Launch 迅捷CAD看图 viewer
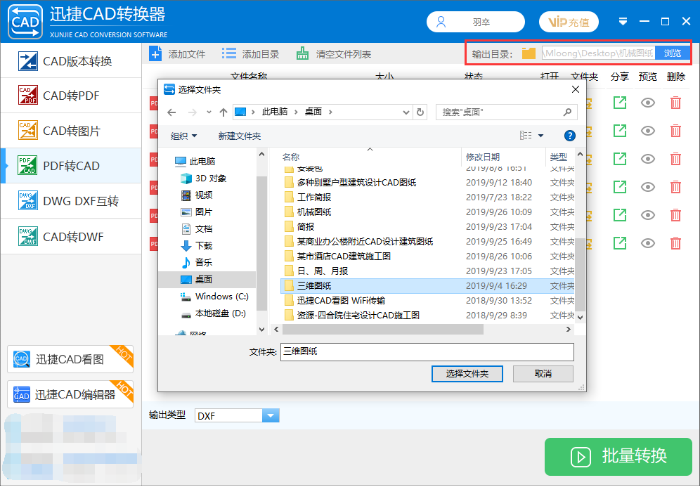 [70, 359]
